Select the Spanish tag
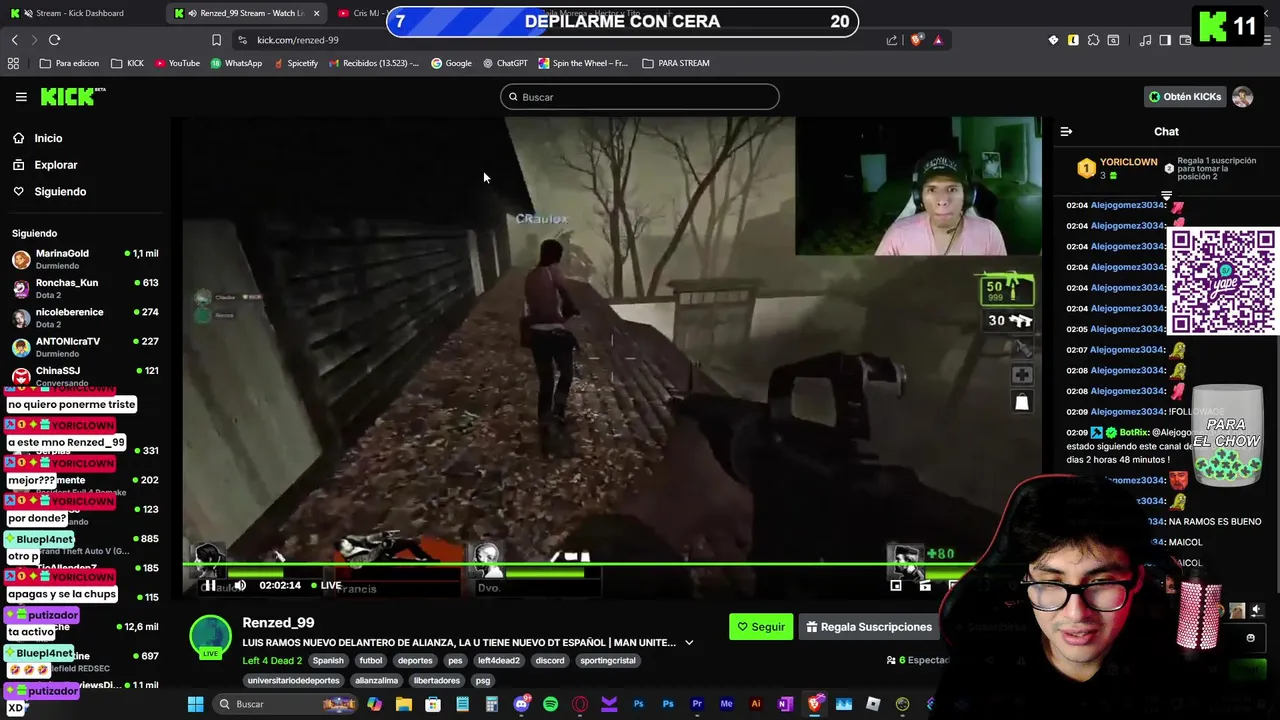This screenshot has width=1280, height=720. click(328, 661)
